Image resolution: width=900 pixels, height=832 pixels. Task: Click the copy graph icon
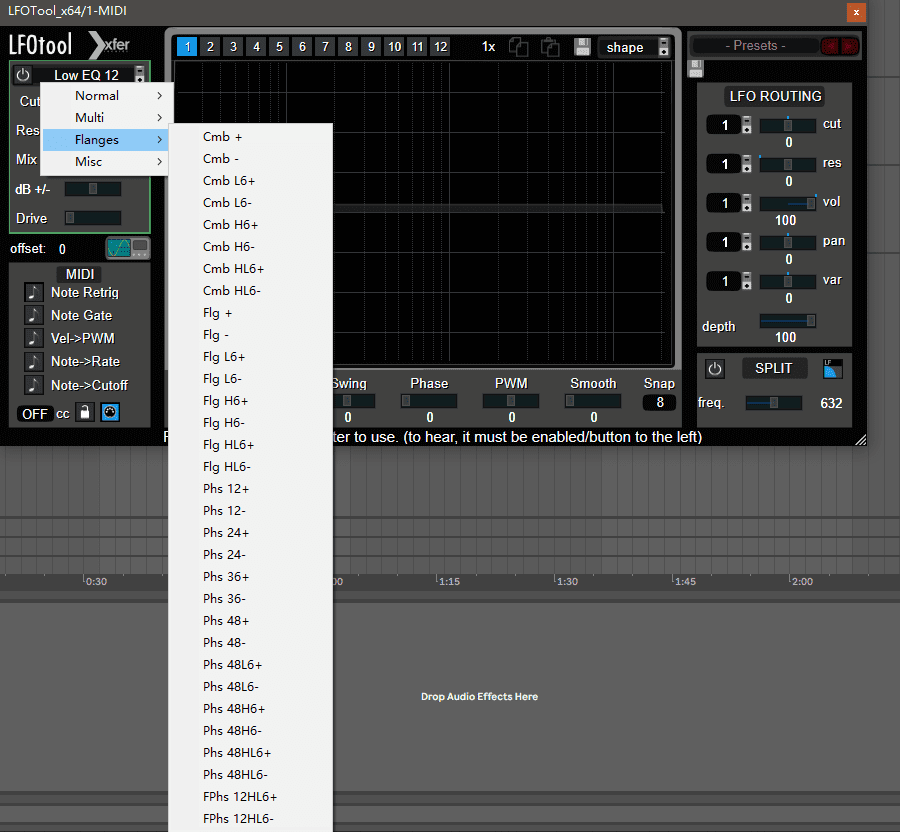coord(518,47)
